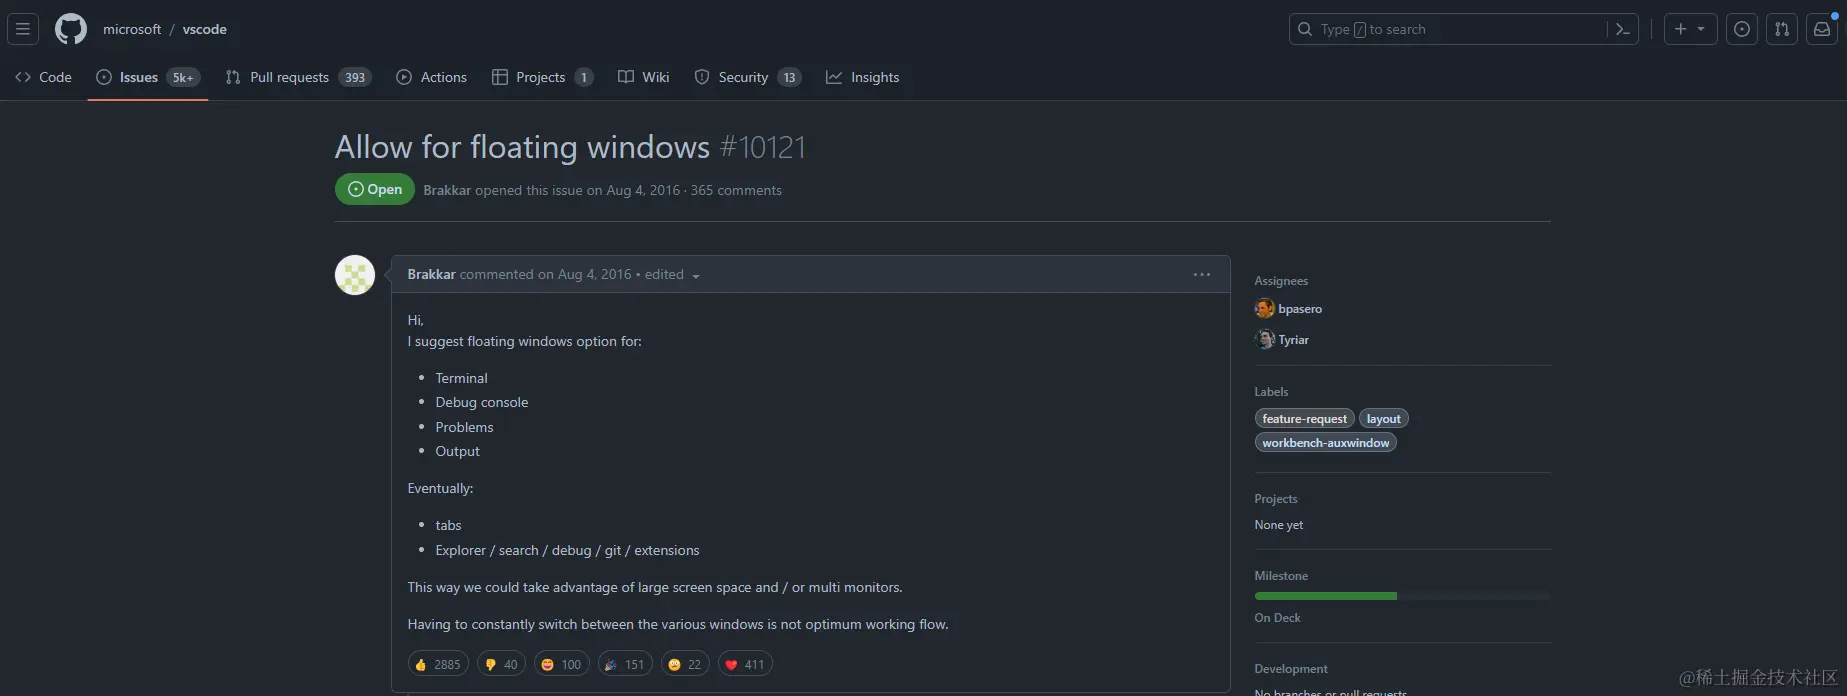Click the Aug 4, 2016 comment timestamp
Image resolution: width=1847 pixels, height=696 pixels.
pos(595,274)
